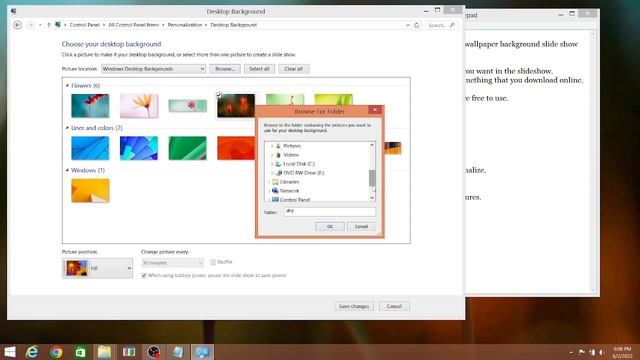Click the Pictures folder icon in tree
This screenshot has width=640, height=360.
[x=278, y=146]
